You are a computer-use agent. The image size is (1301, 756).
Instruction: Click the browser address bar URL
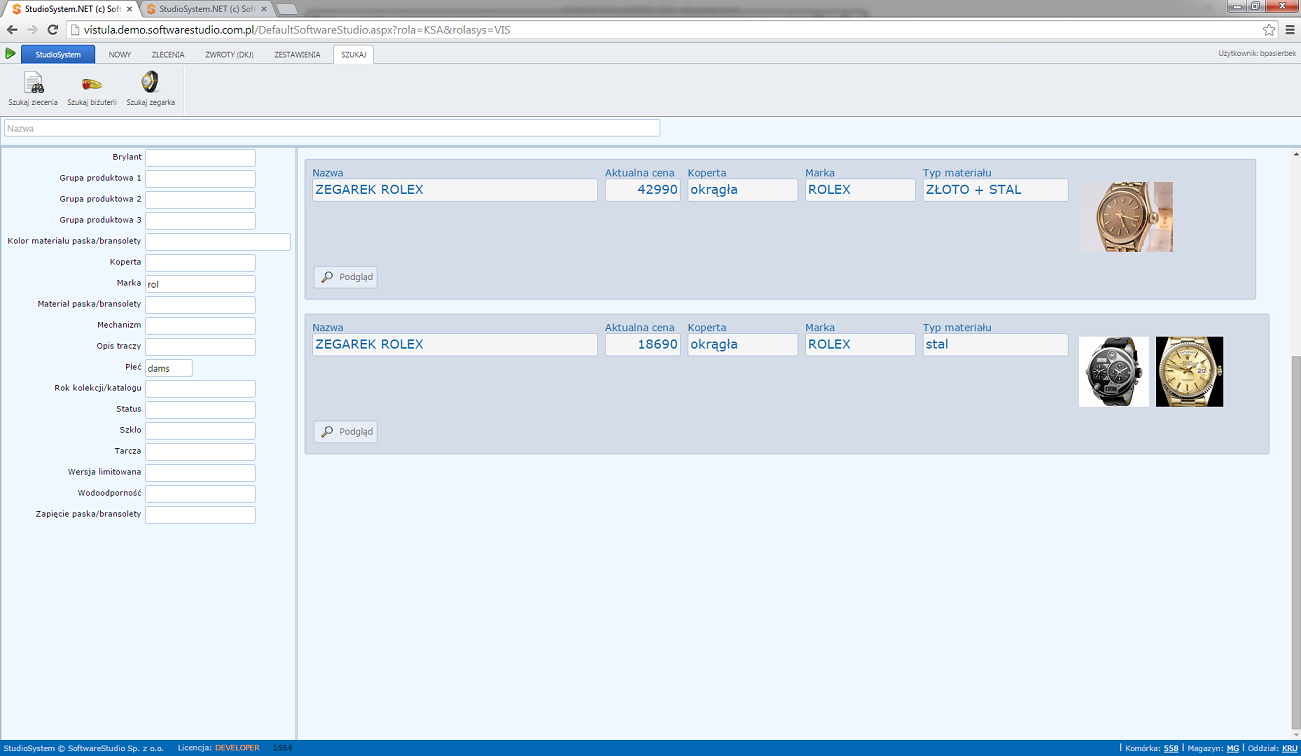coord(297,30)
